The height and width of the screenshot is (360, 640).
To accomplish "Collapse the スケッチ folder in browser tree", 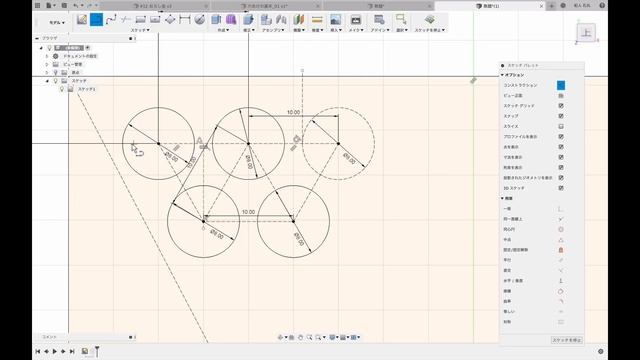I will [47, 81].
